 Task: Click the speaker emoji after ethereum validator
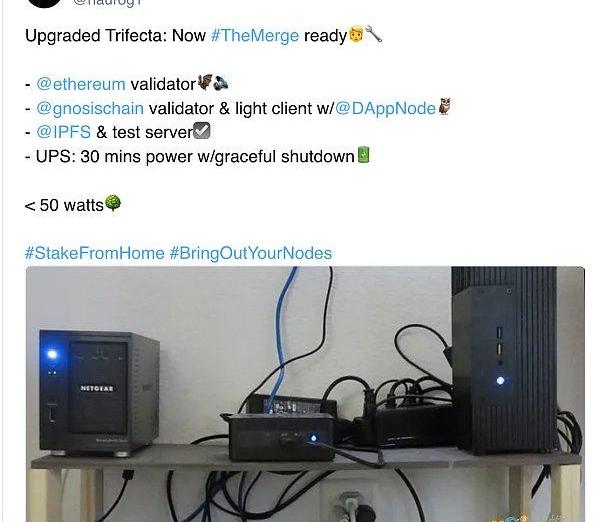coord(221,83)
